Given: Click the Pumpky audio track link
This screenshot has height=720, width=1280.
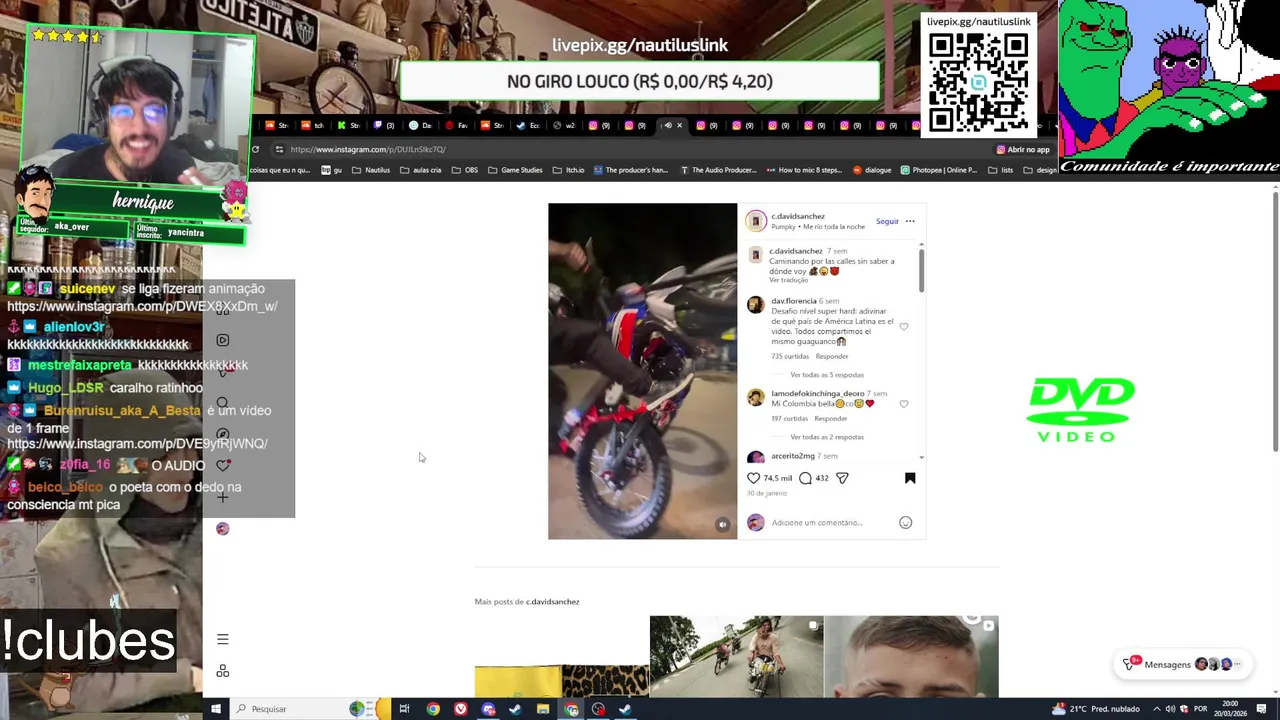Looking at the screenshot, I should [818, 227].
